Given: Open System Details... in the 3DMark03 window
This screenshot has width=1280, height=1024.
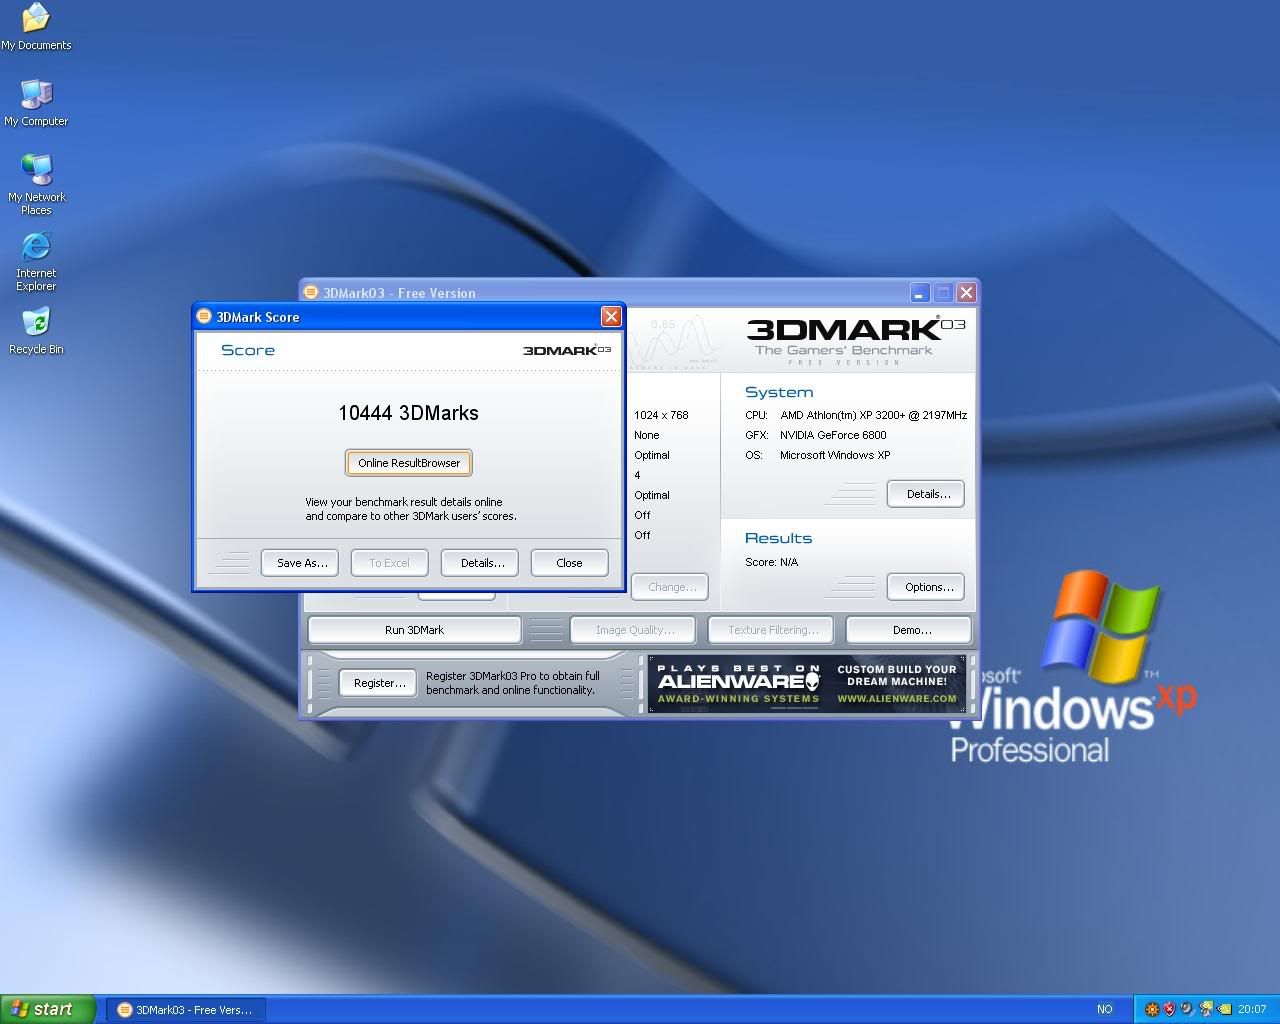Looking at the screenshot, I should (x=927, y=494).
